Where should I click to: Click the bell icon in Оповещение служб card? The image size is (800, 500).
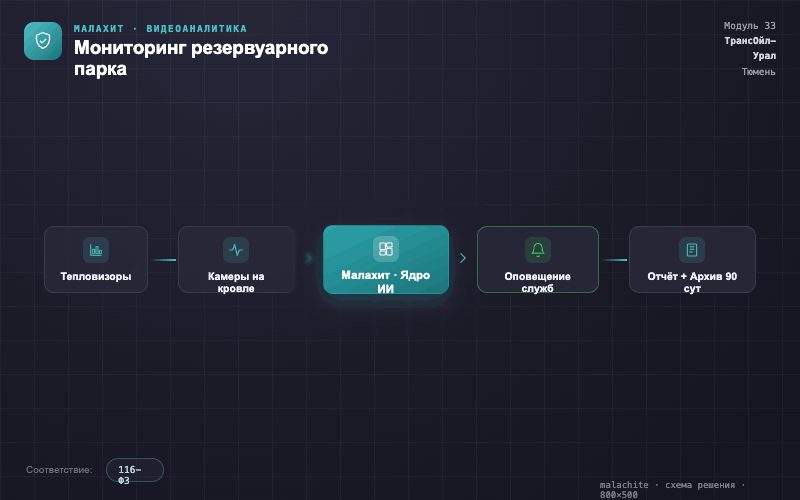click(x=538, y=250)
